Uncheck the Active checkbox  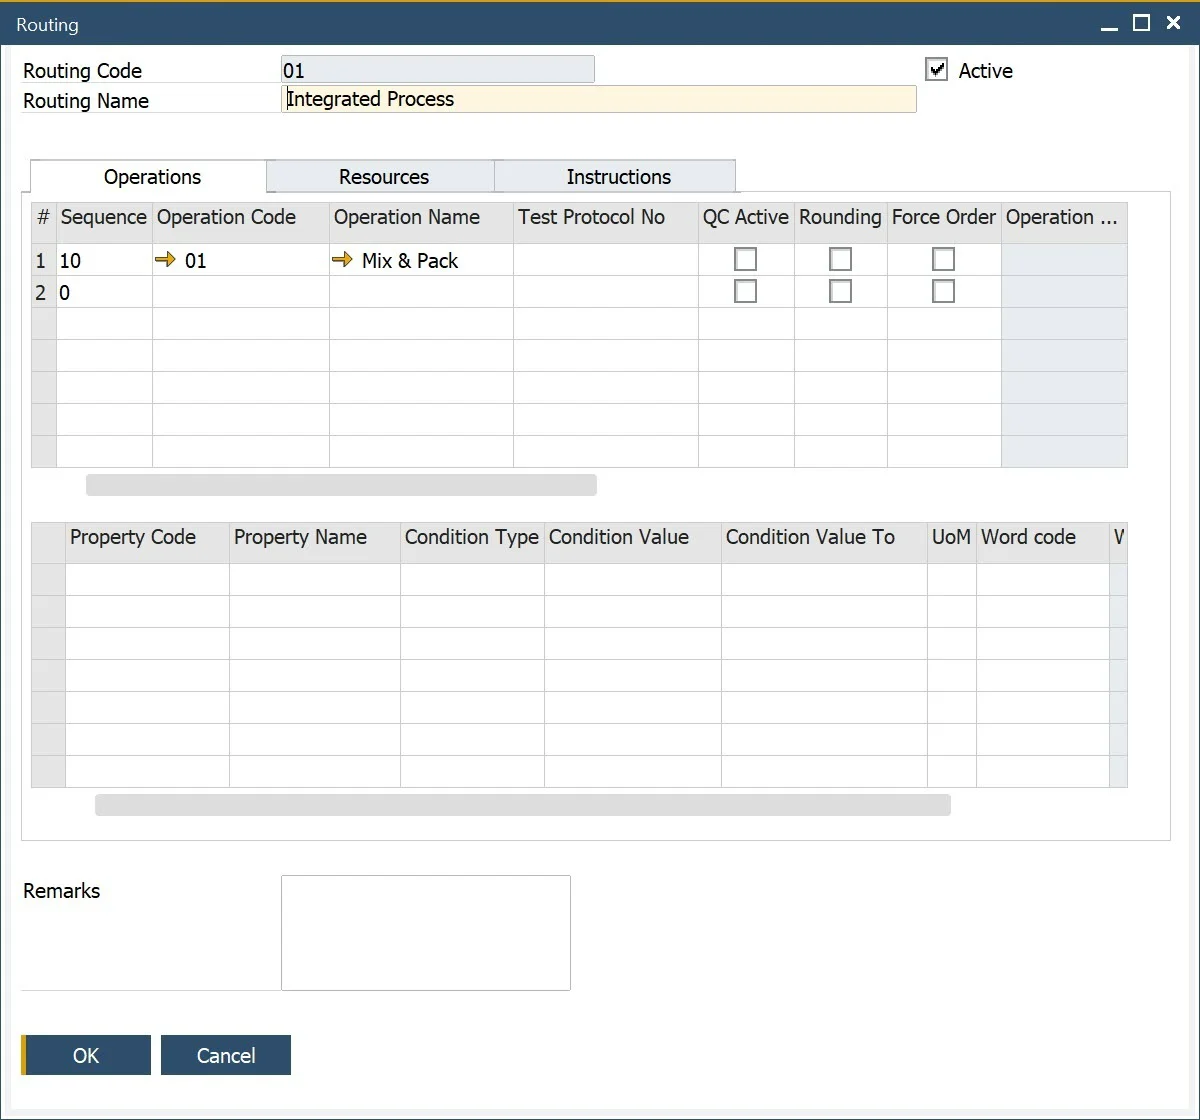pyautogui.click(x=937, y=70)
